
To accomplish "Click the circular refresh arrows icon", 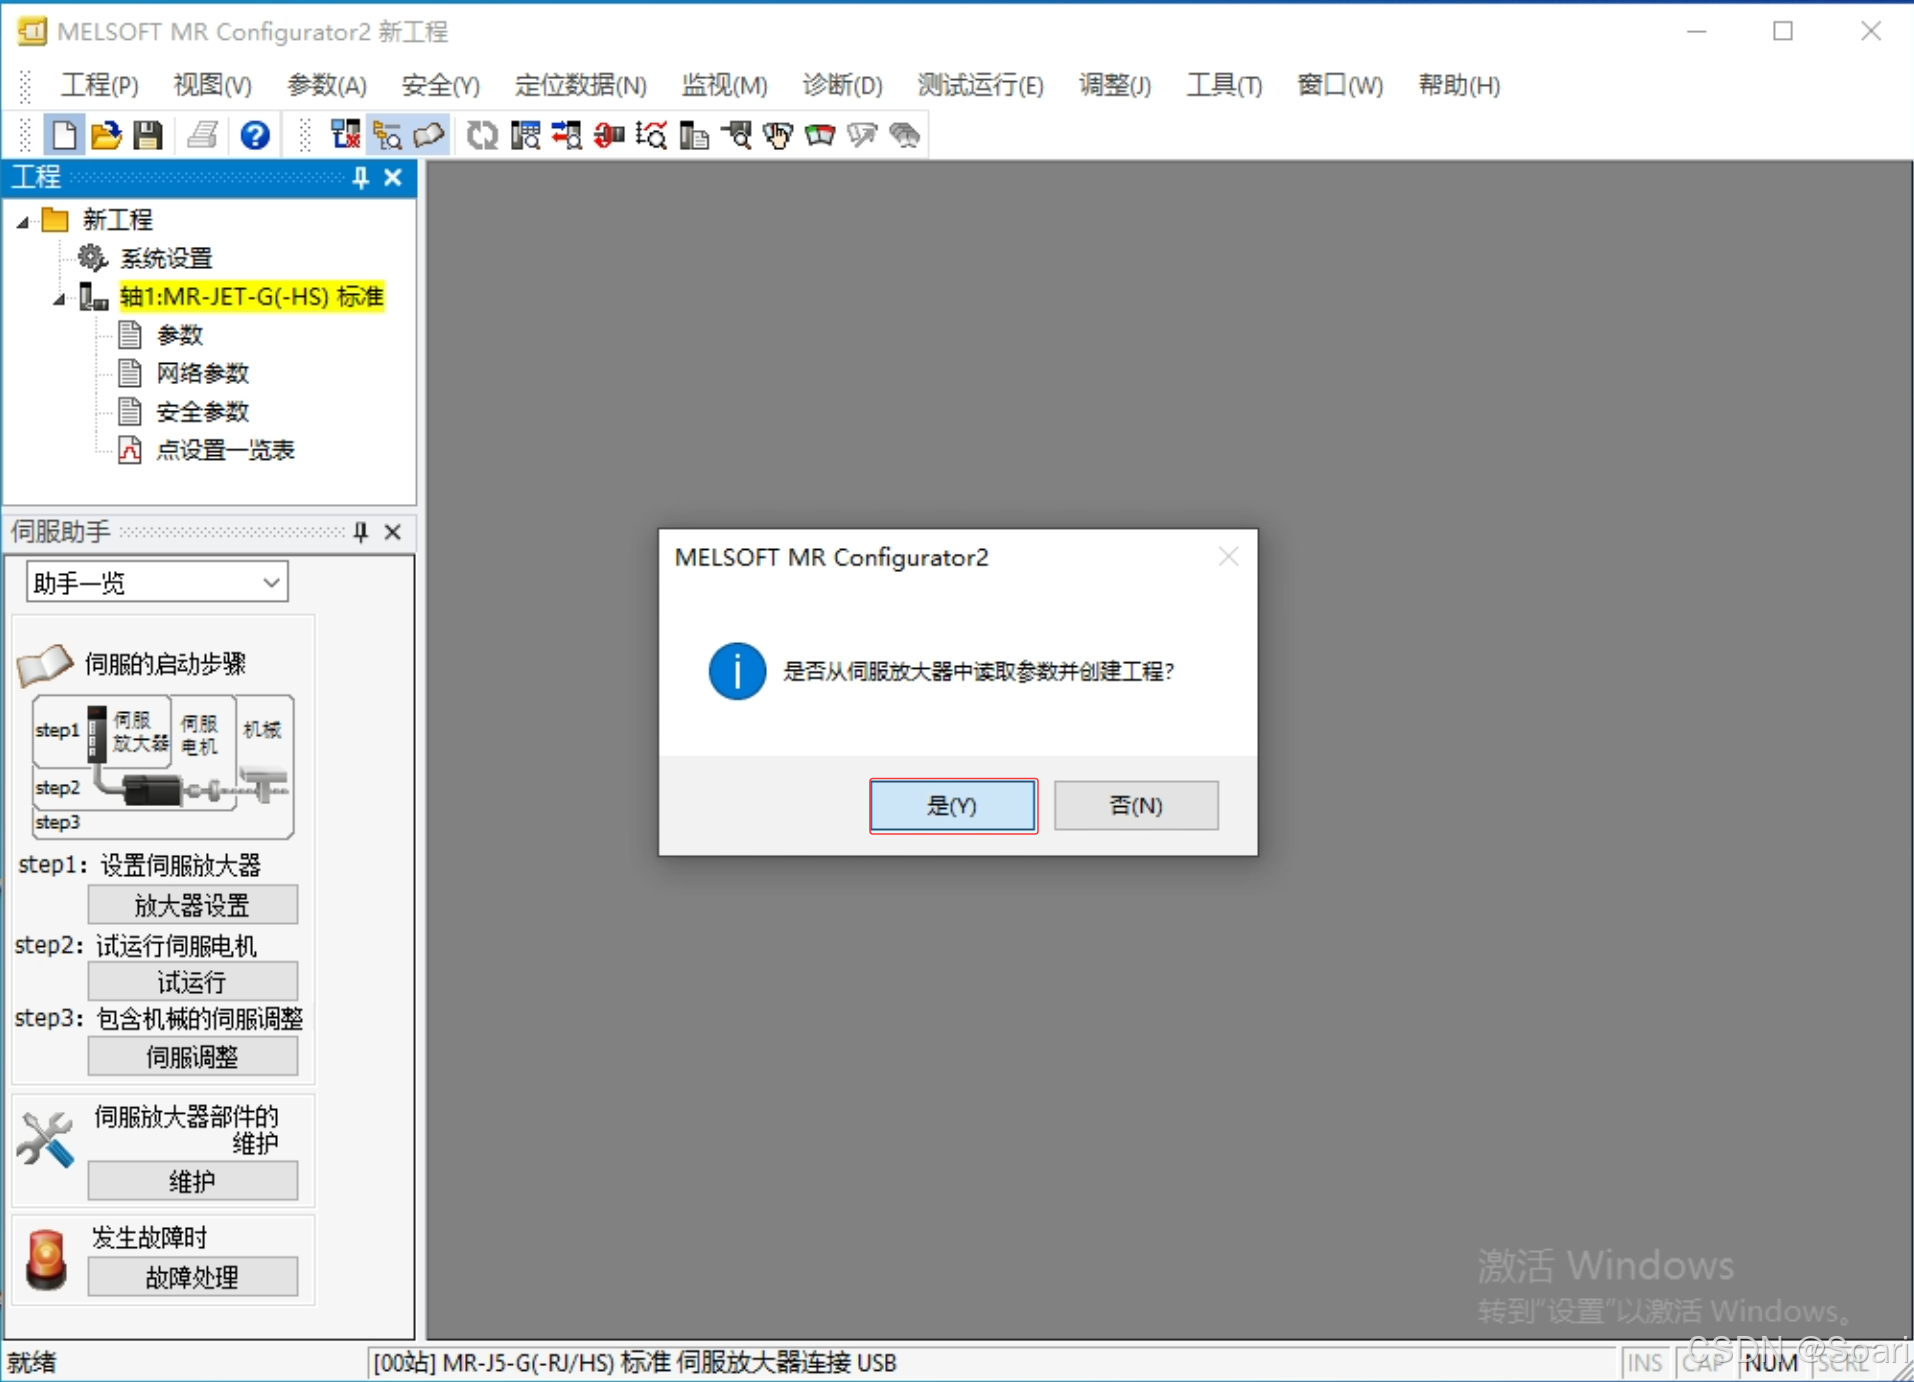I will 482,135.
